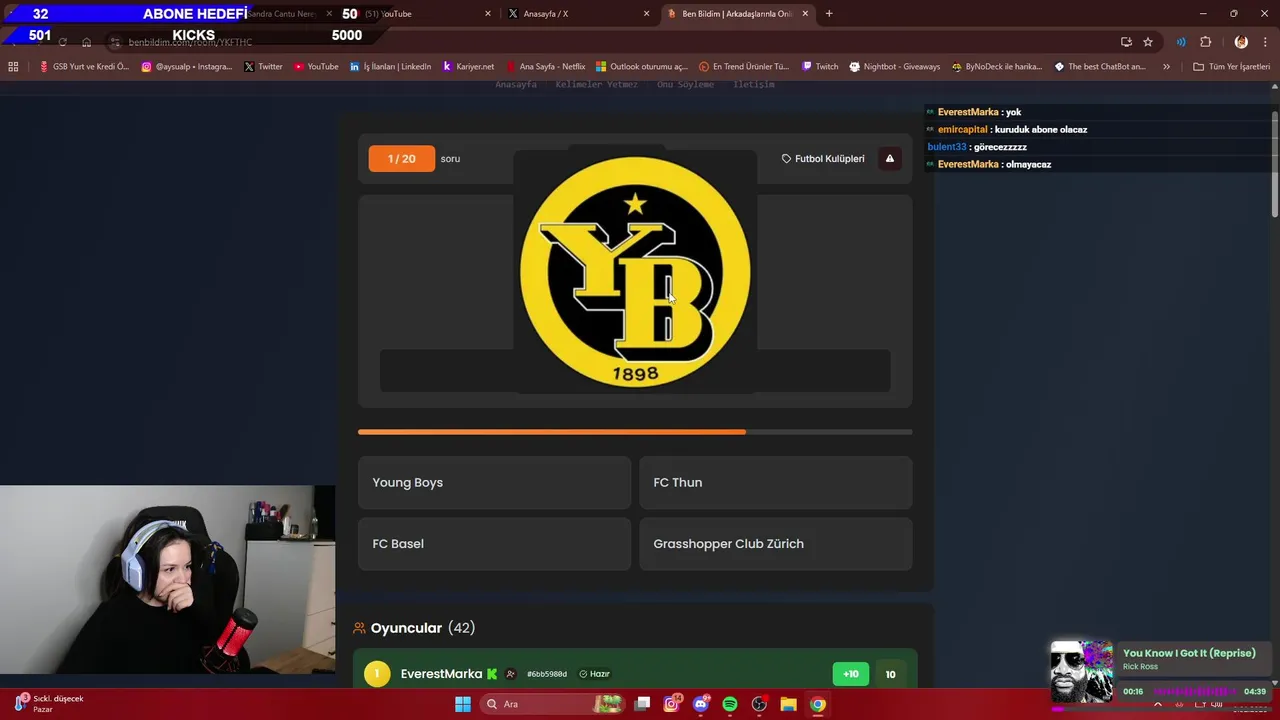Screen dimensions: 1280x720
Task: Open the apps grid in bookmarks bar
Action: click(13, 67)
